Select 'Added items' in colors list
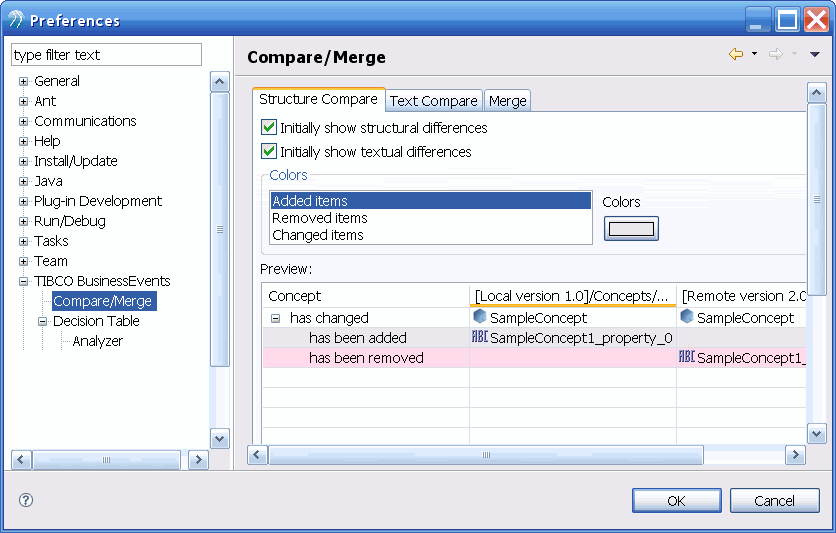This screenshot has height=533, width=836. click(x=431, y=201)
